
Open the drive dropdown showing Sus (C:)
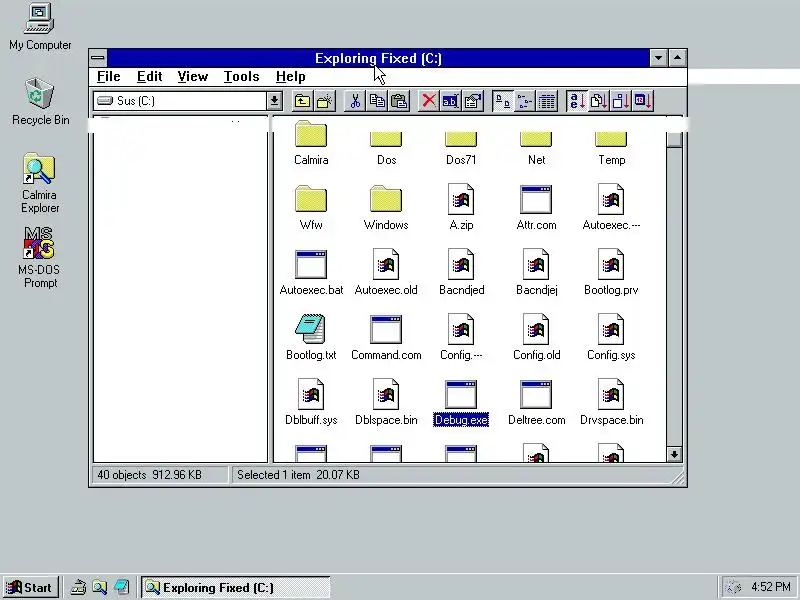(x=274, y=101)
